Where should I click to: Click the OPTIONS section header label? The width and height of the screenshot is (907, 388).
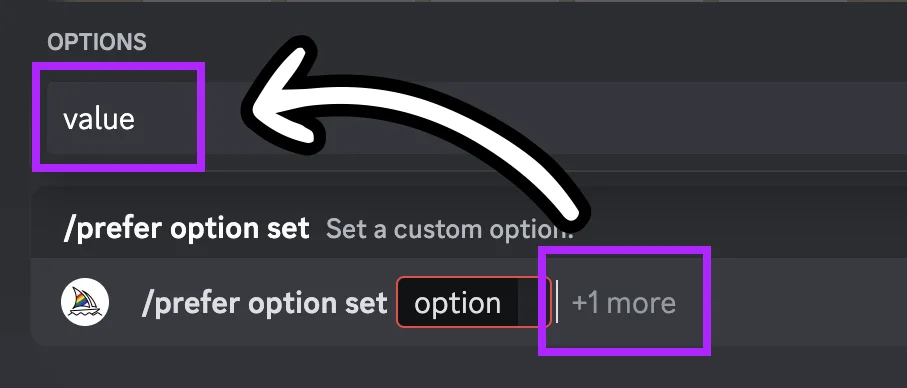pyautogui.click(x=97, y=42)
